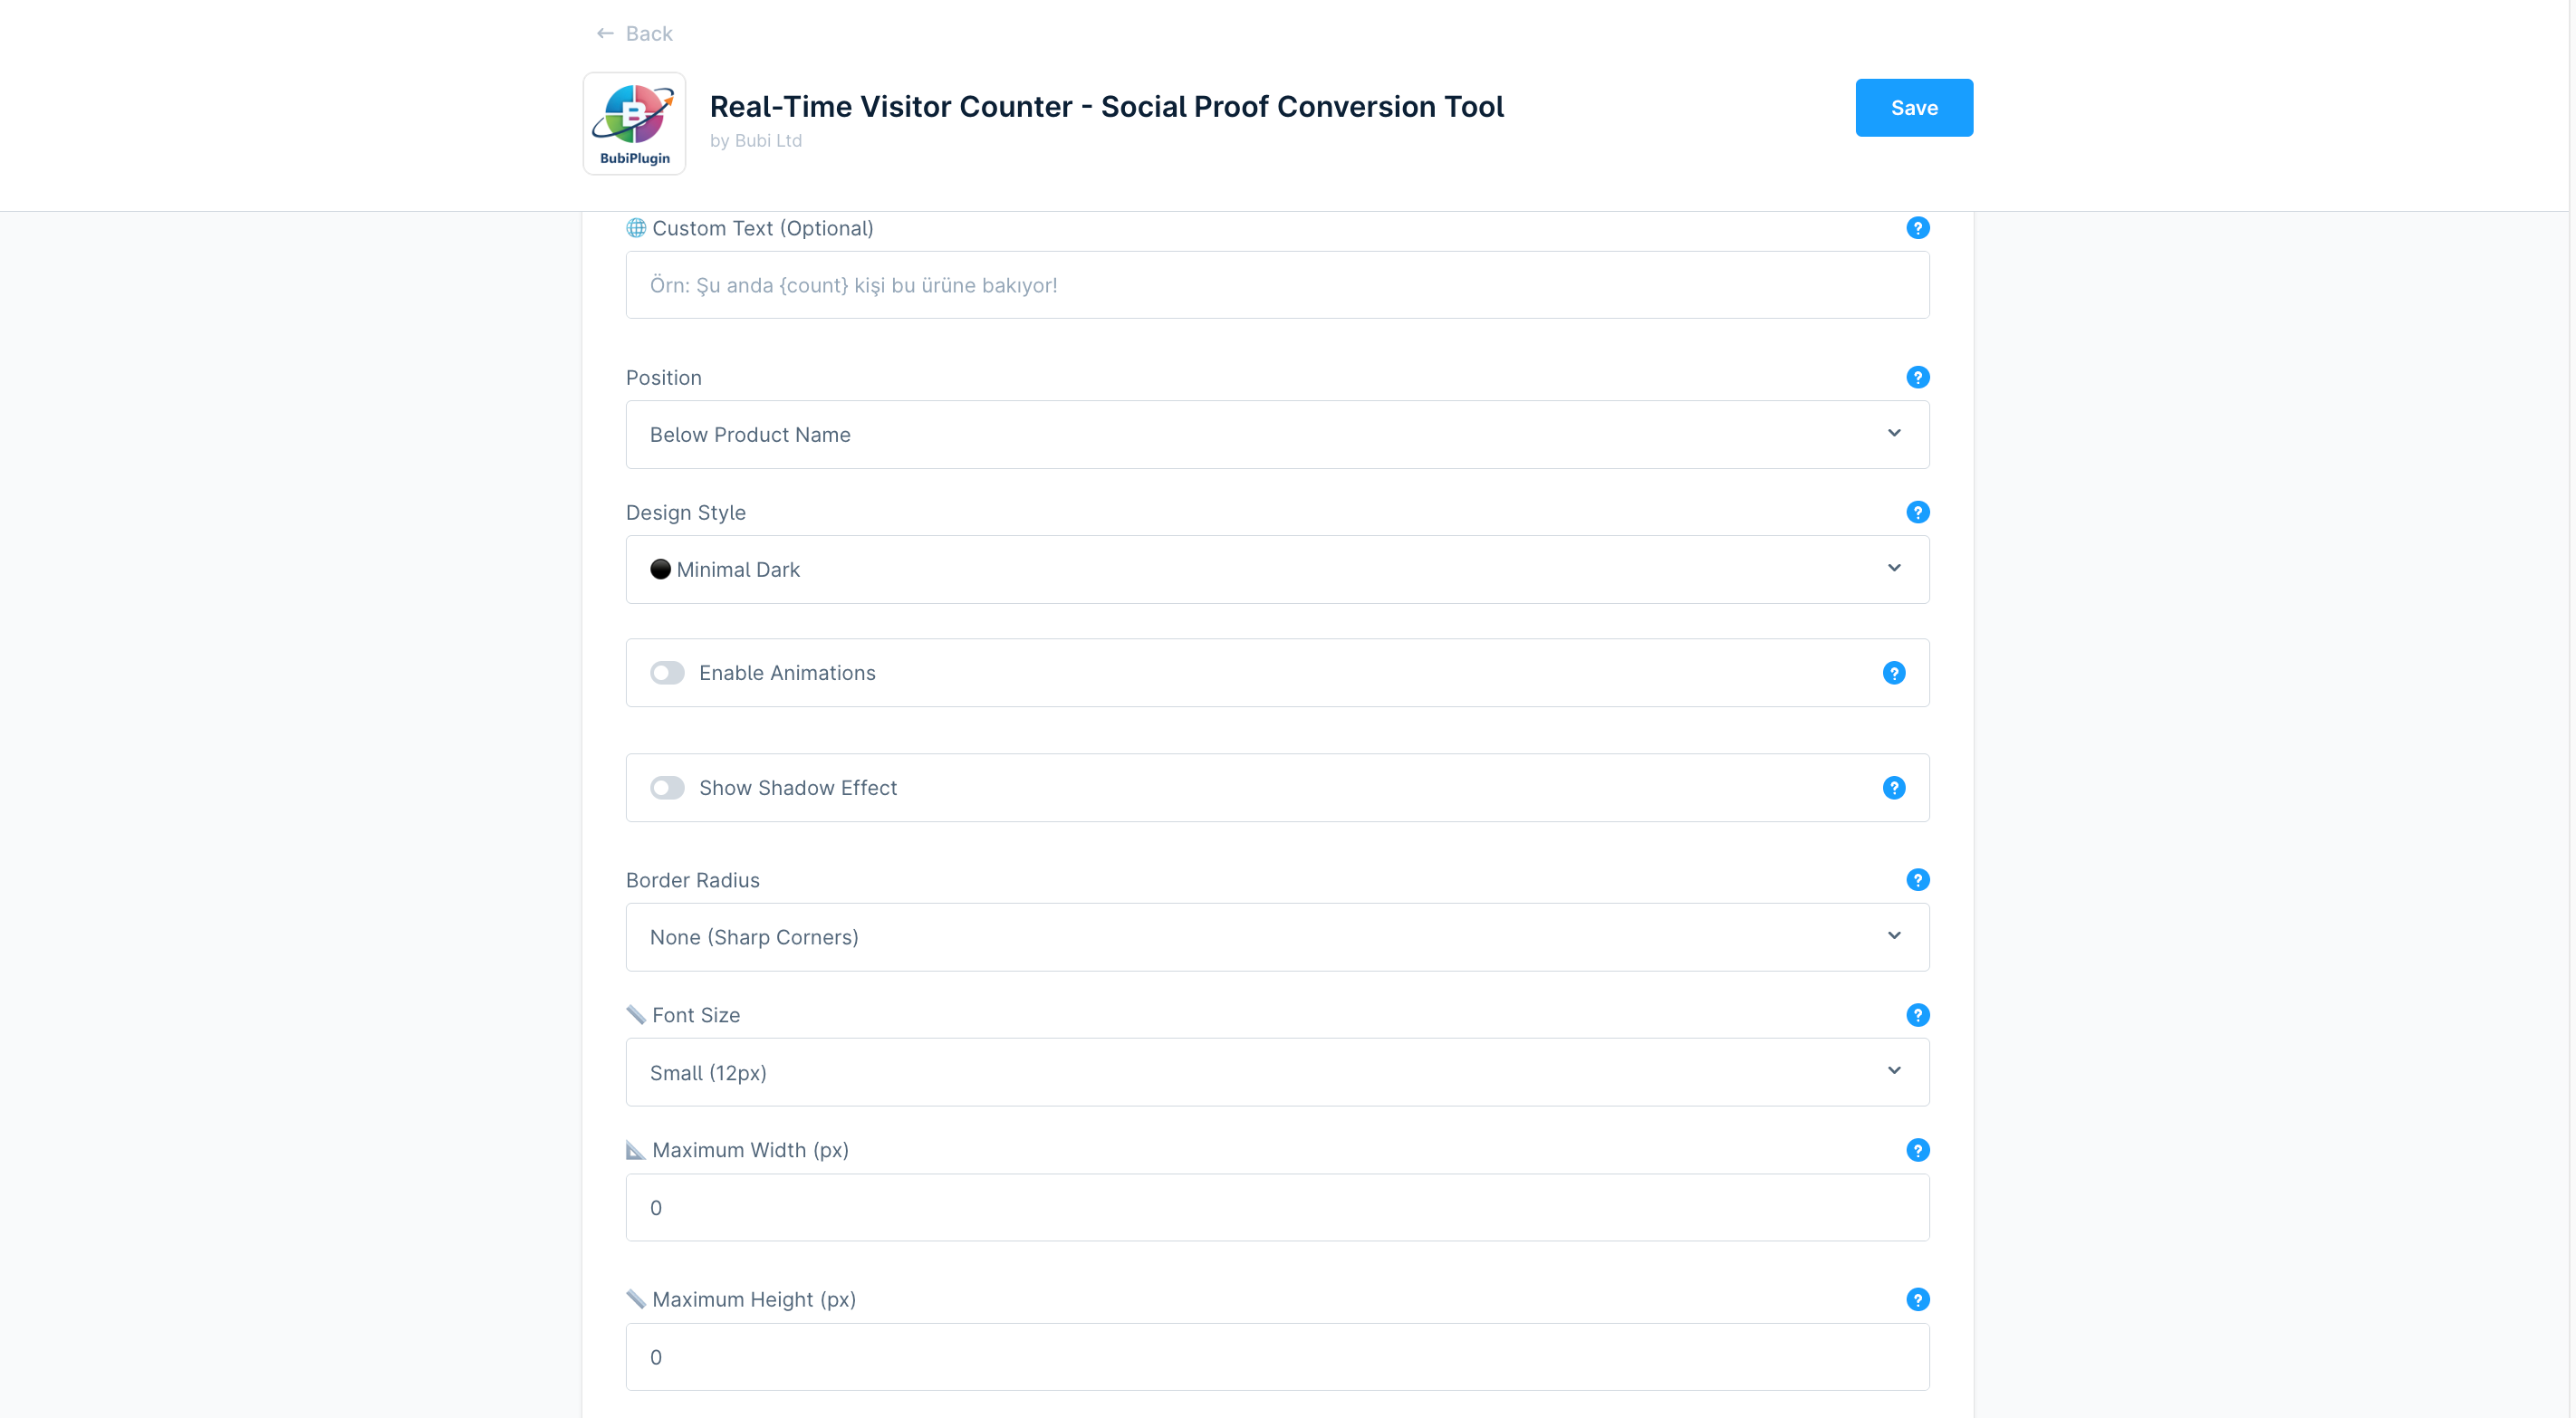Open the Border Radius dropdown

click(1277, 937)
